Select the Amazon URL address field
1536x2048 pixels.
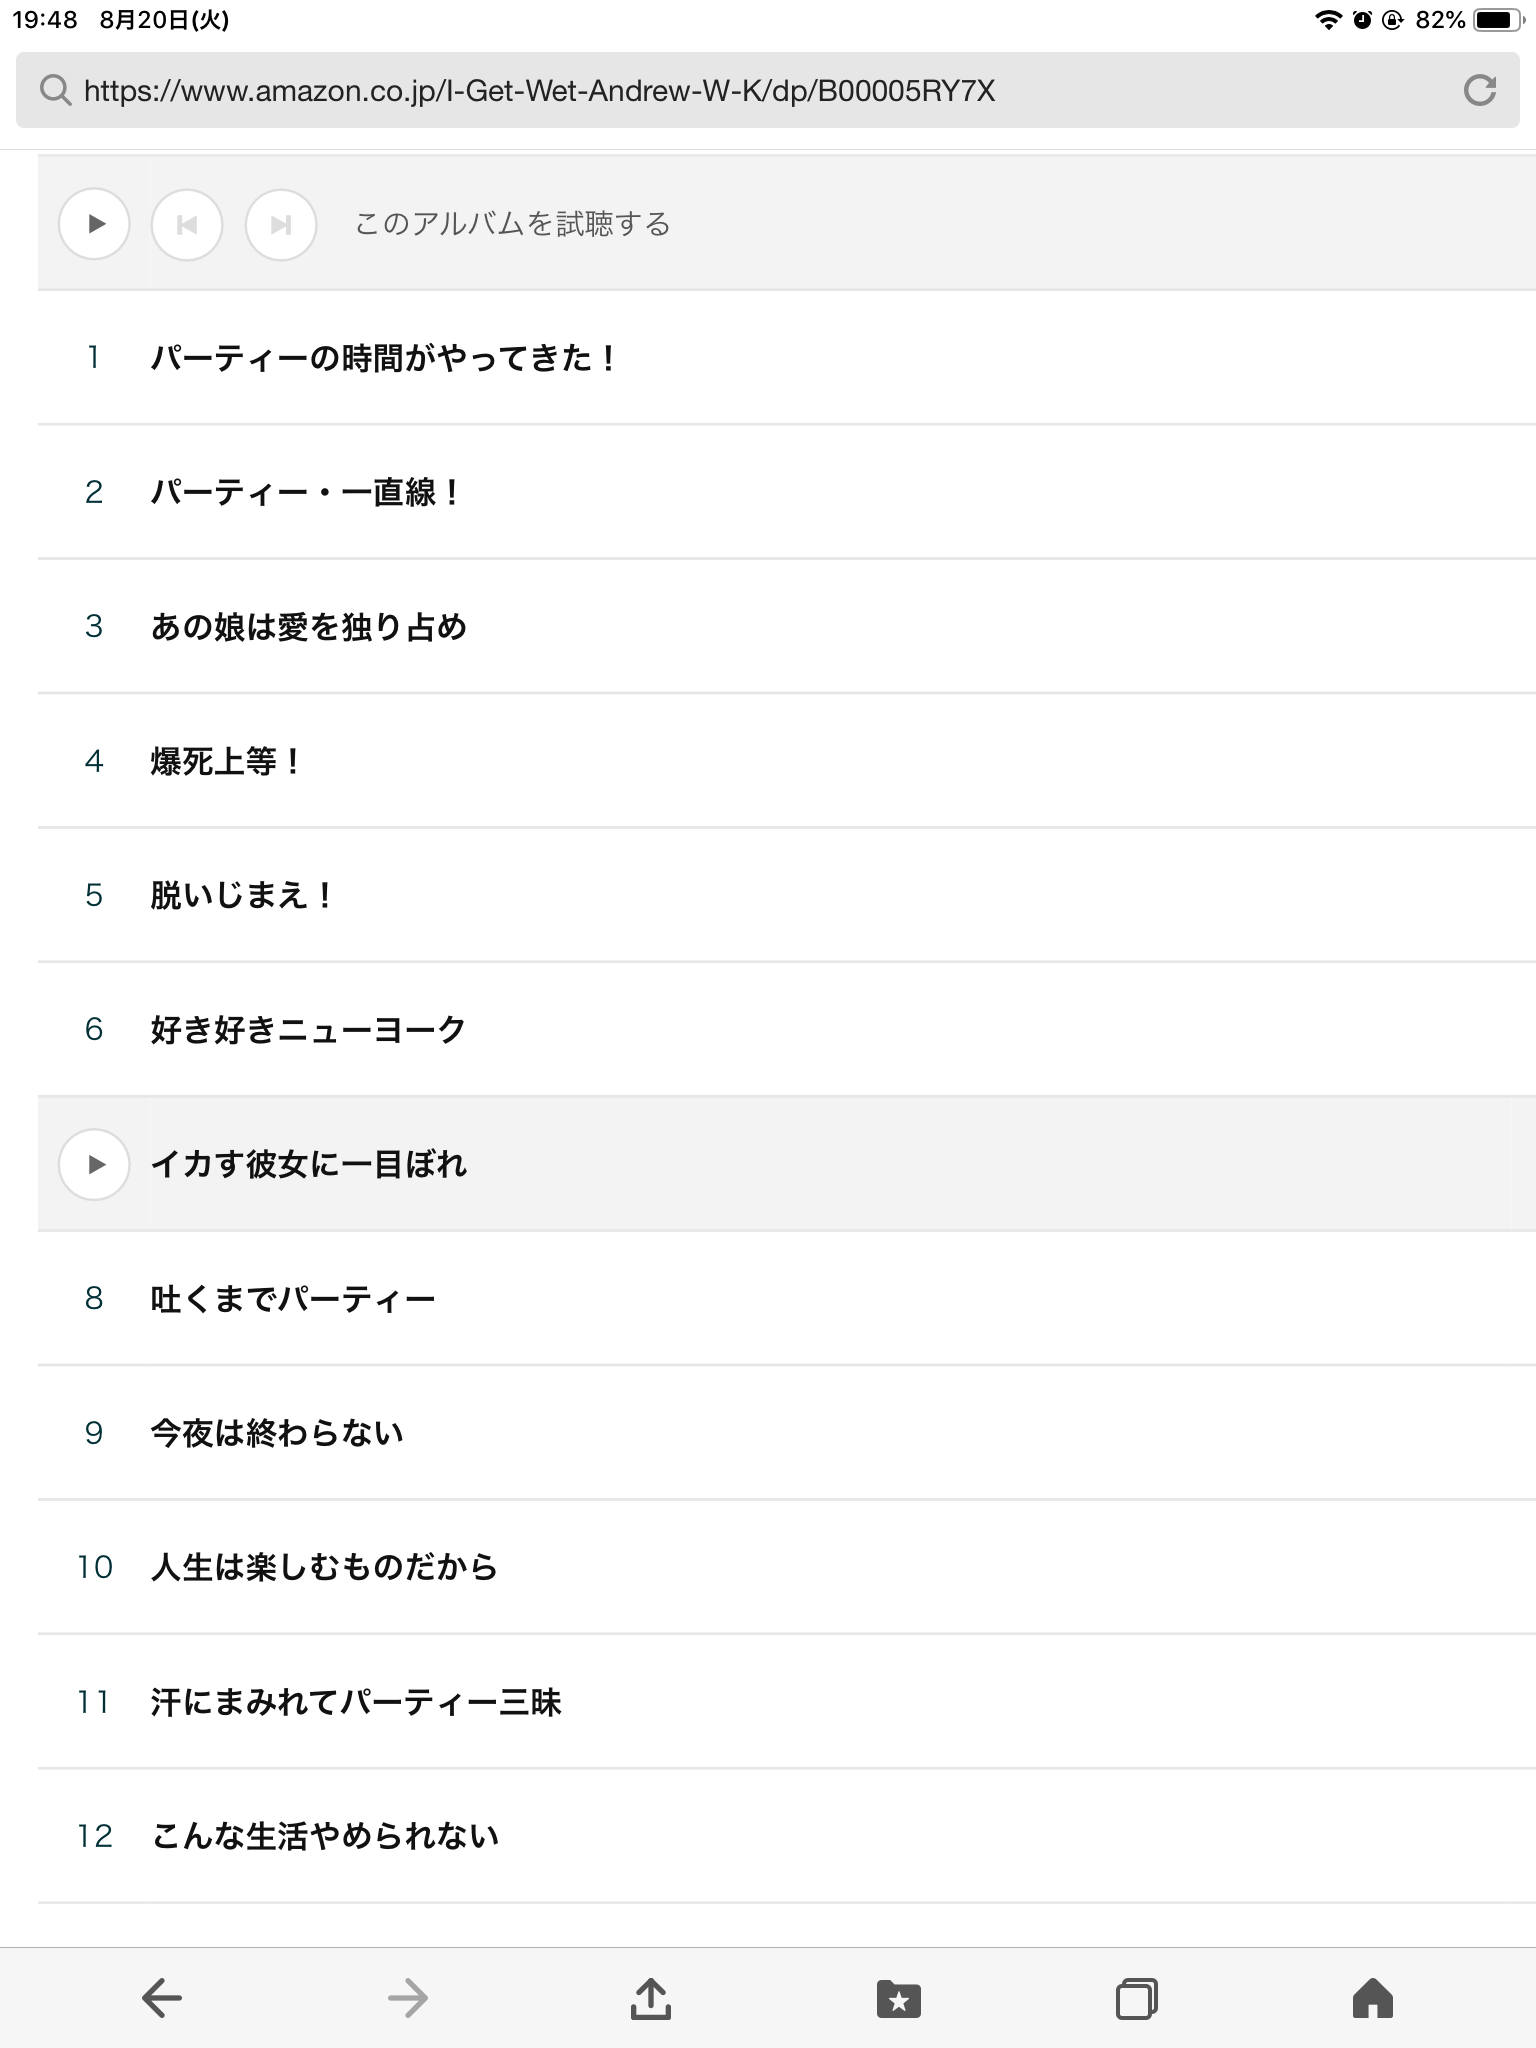(x=768, y=91)
